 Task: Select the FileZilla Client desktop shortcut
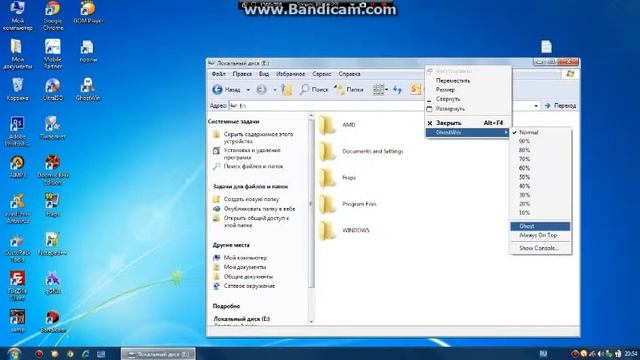point(17,286)
